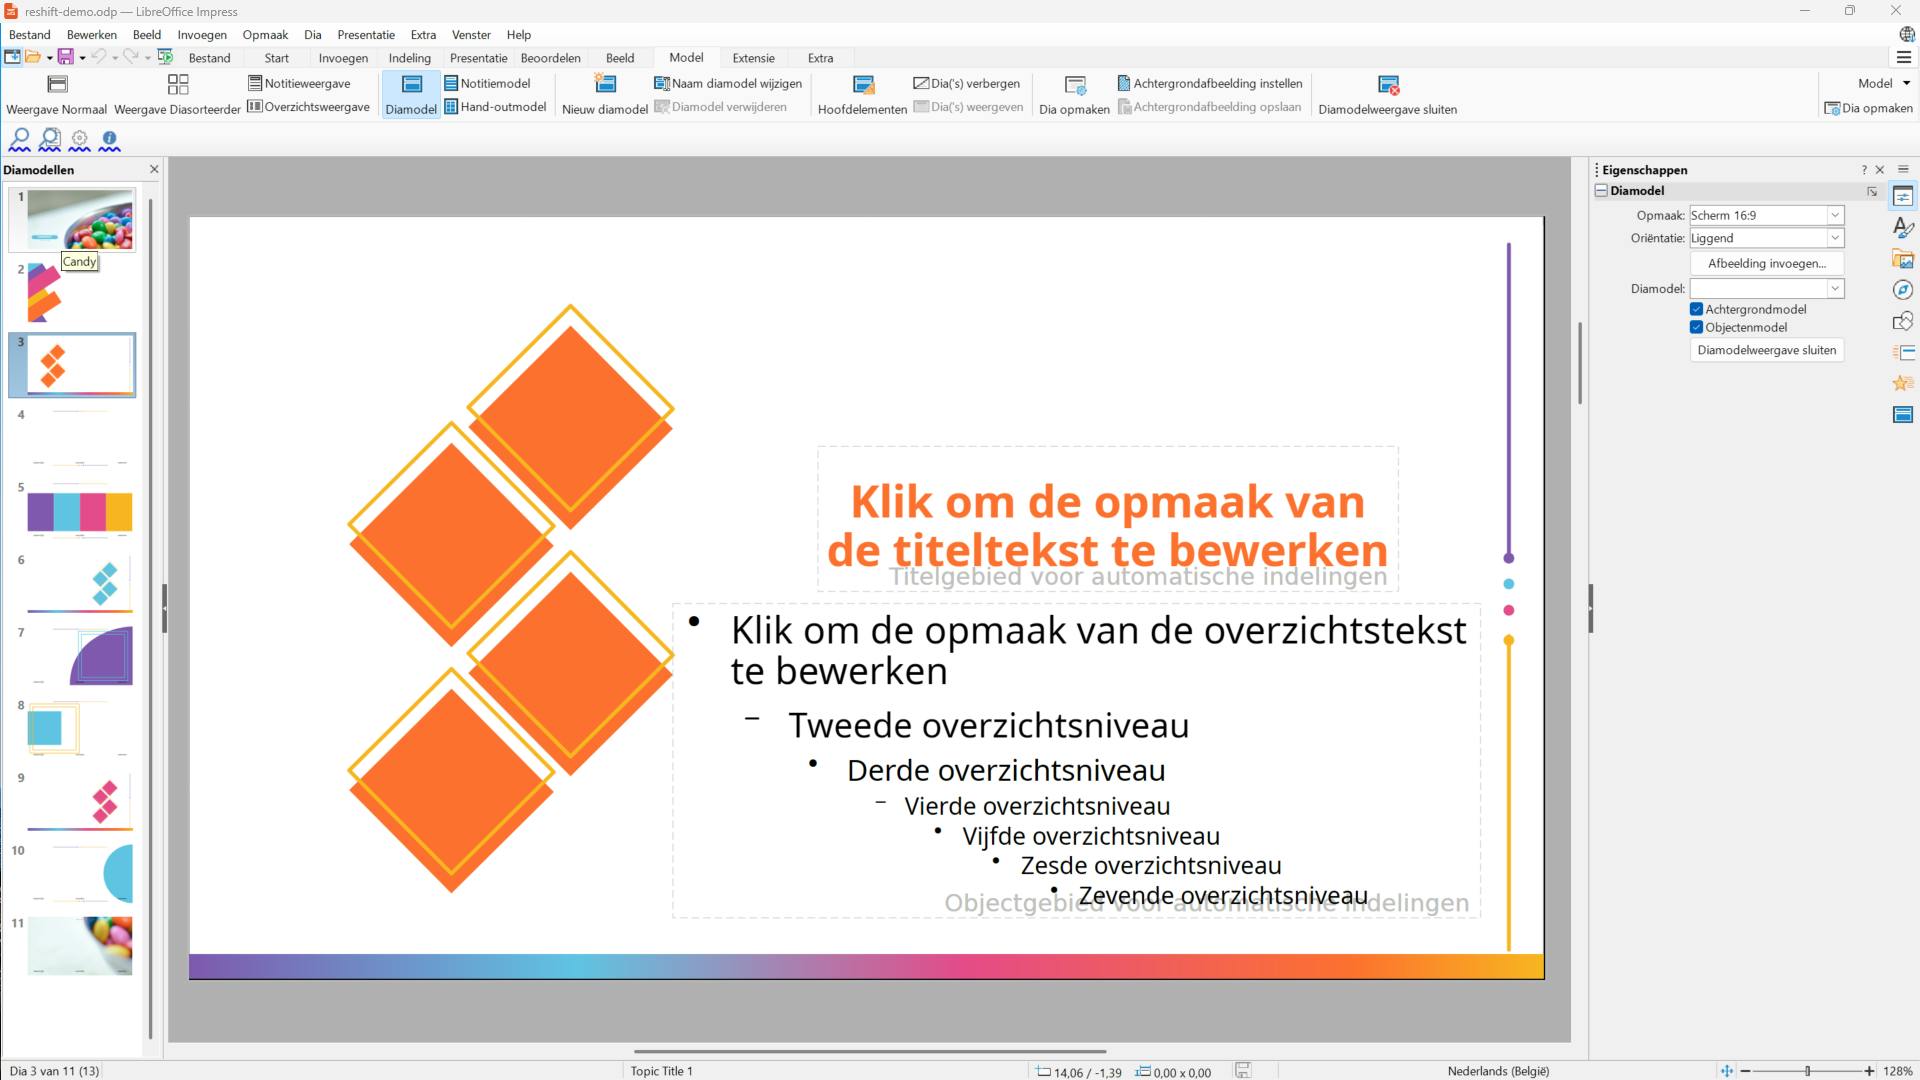Open the Opmaak Scherm 16:9 dropdown
Screen dimensions: 1920x1080
click(1835, 215)
